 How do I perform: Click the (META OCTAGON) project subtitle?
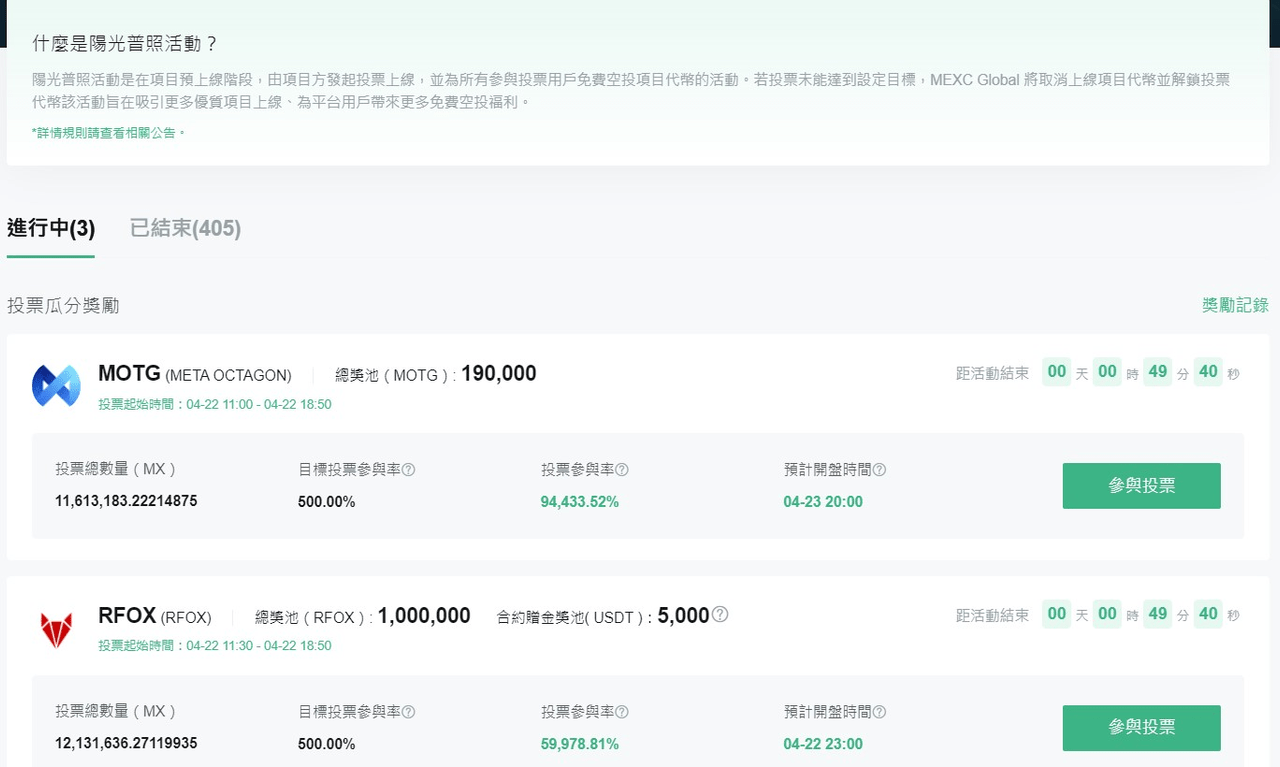point(228,376)
